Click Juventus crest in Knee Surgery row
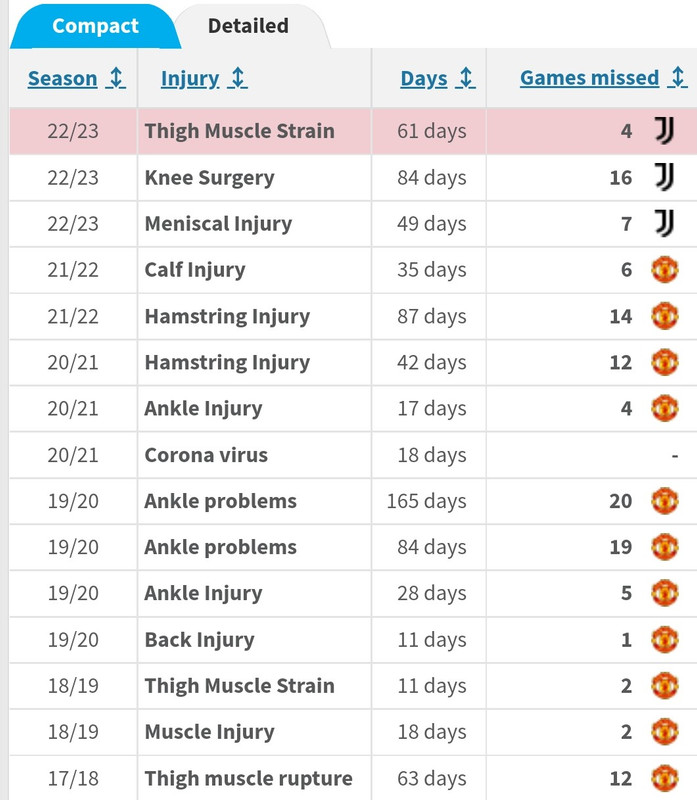The height and width of the screenshot is (800, 697). click(664, 177)
